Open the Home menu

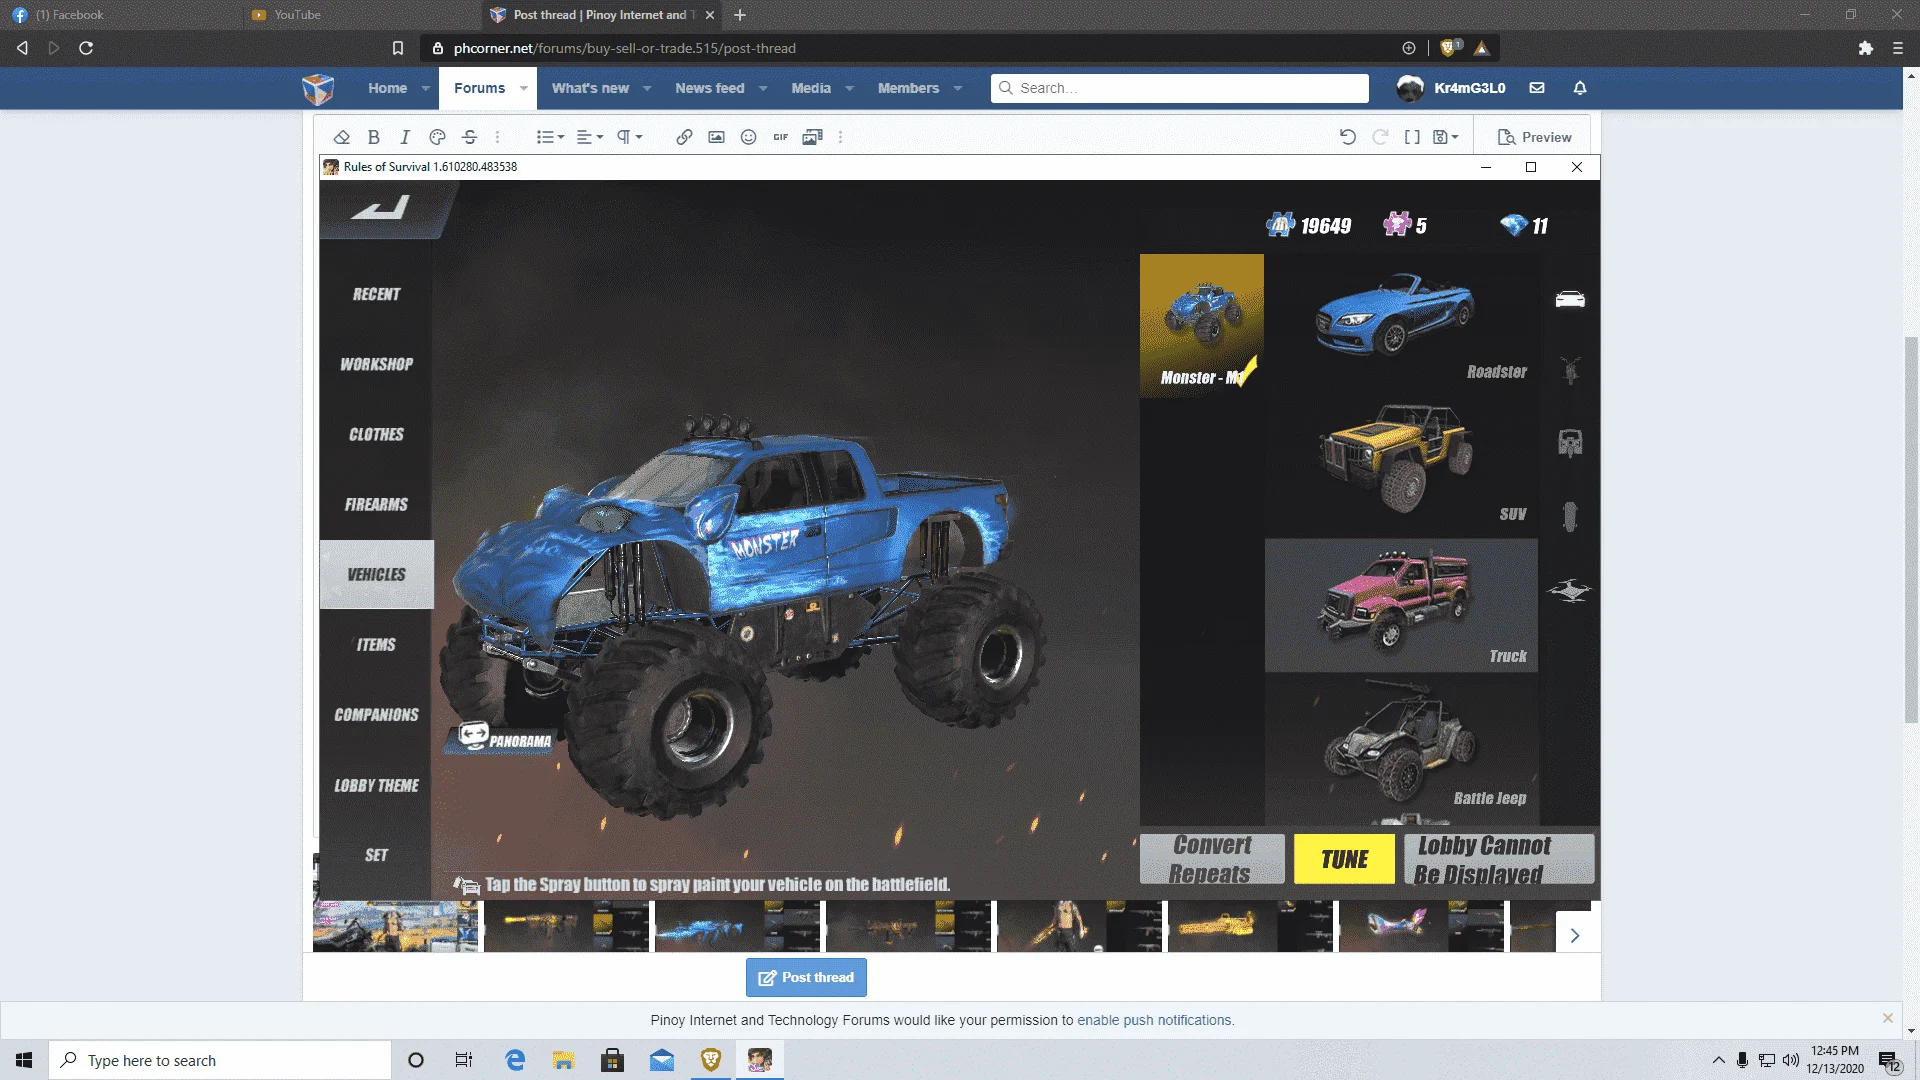[x=387, y=88]
